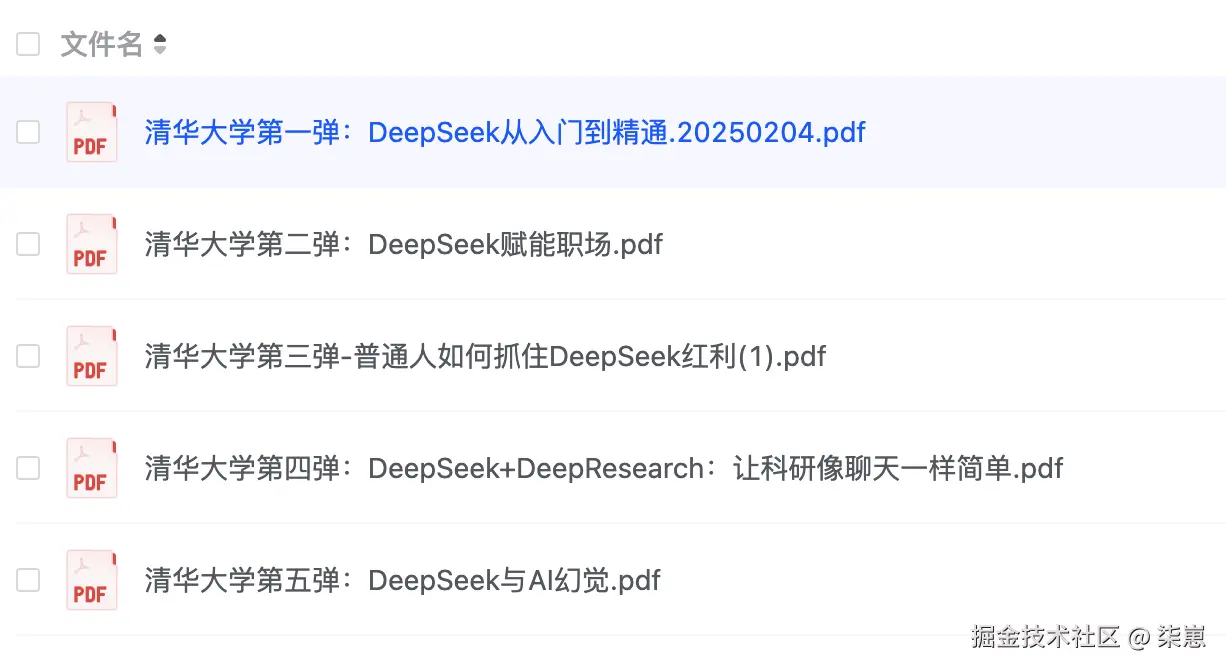Screen dimensions: 1226x670
Task: Click PDF icon of 让科研像聊天一样简单 file
Action: pyautogui.click(x=91, y=468)
